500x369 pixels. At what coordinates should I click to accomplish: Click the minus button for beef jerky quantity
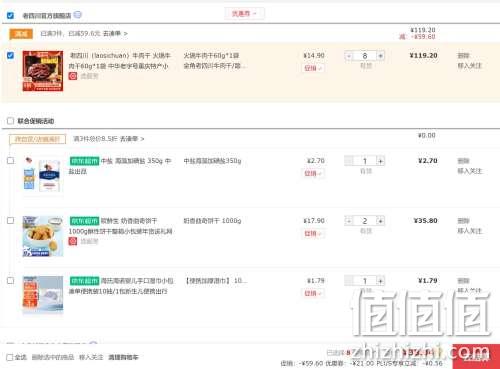pyautogui.click(x=349, y=56)
